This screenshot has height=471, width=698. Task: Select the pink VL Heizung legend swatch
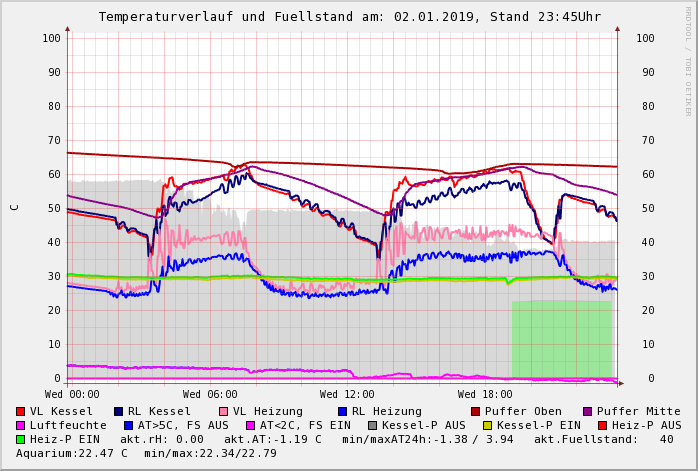tap(224, 411)
